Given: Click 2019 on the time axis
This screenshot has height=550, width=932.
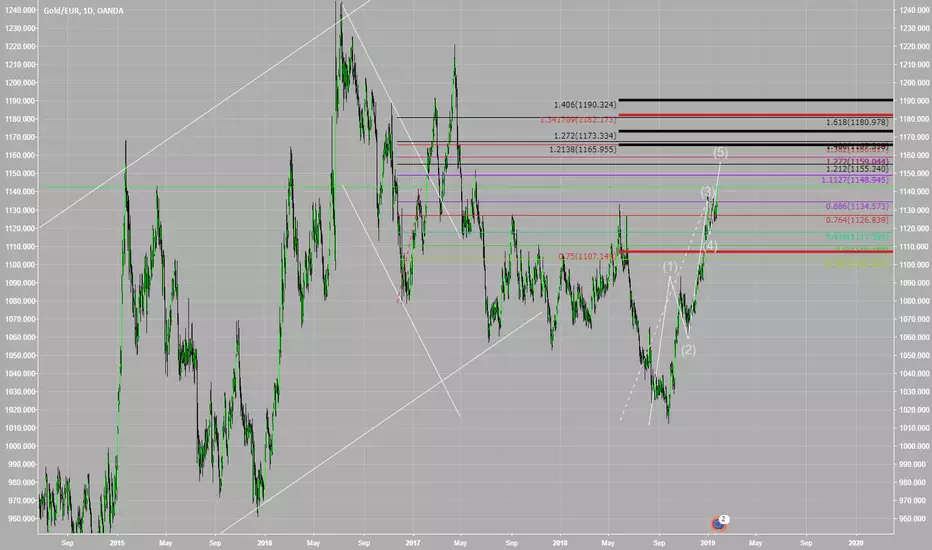Looking at the screenshot, I should point(707,543).
